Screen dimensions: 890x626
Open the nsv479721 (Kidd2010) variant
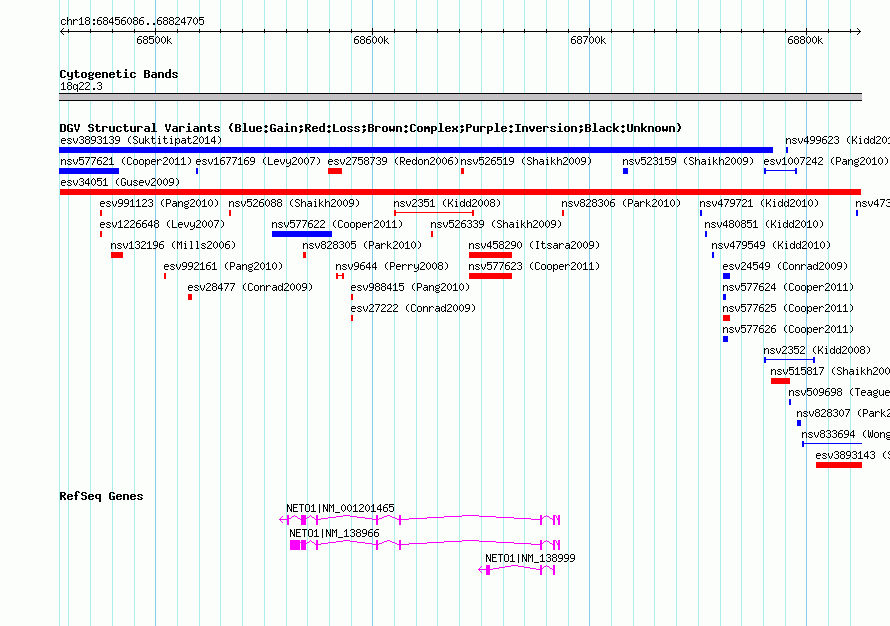pos(759,203)
